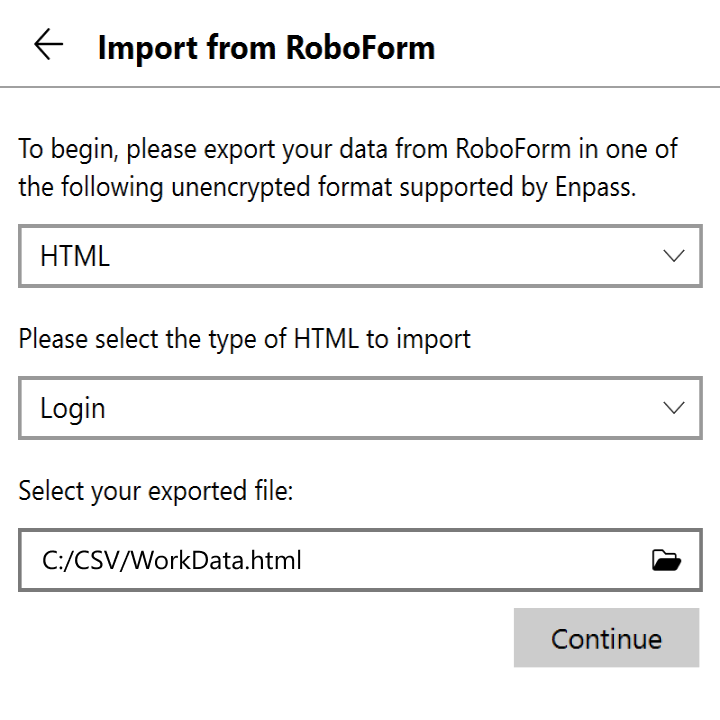Open the Login type dropdown
Viewport: 720px width, 720px height.
pos(360,408)
